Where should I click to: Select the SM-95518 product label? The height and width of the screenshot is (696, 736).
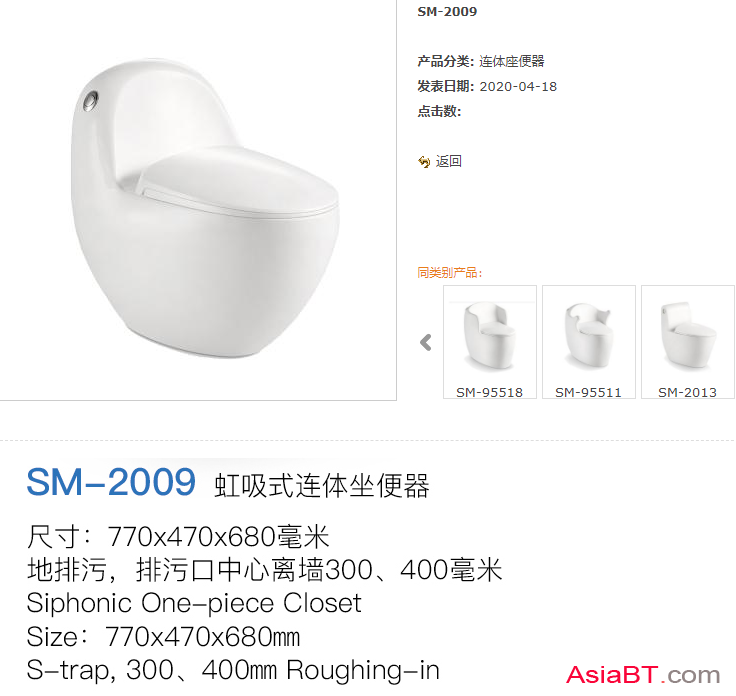pyautogui.click(x=490, y=392)
